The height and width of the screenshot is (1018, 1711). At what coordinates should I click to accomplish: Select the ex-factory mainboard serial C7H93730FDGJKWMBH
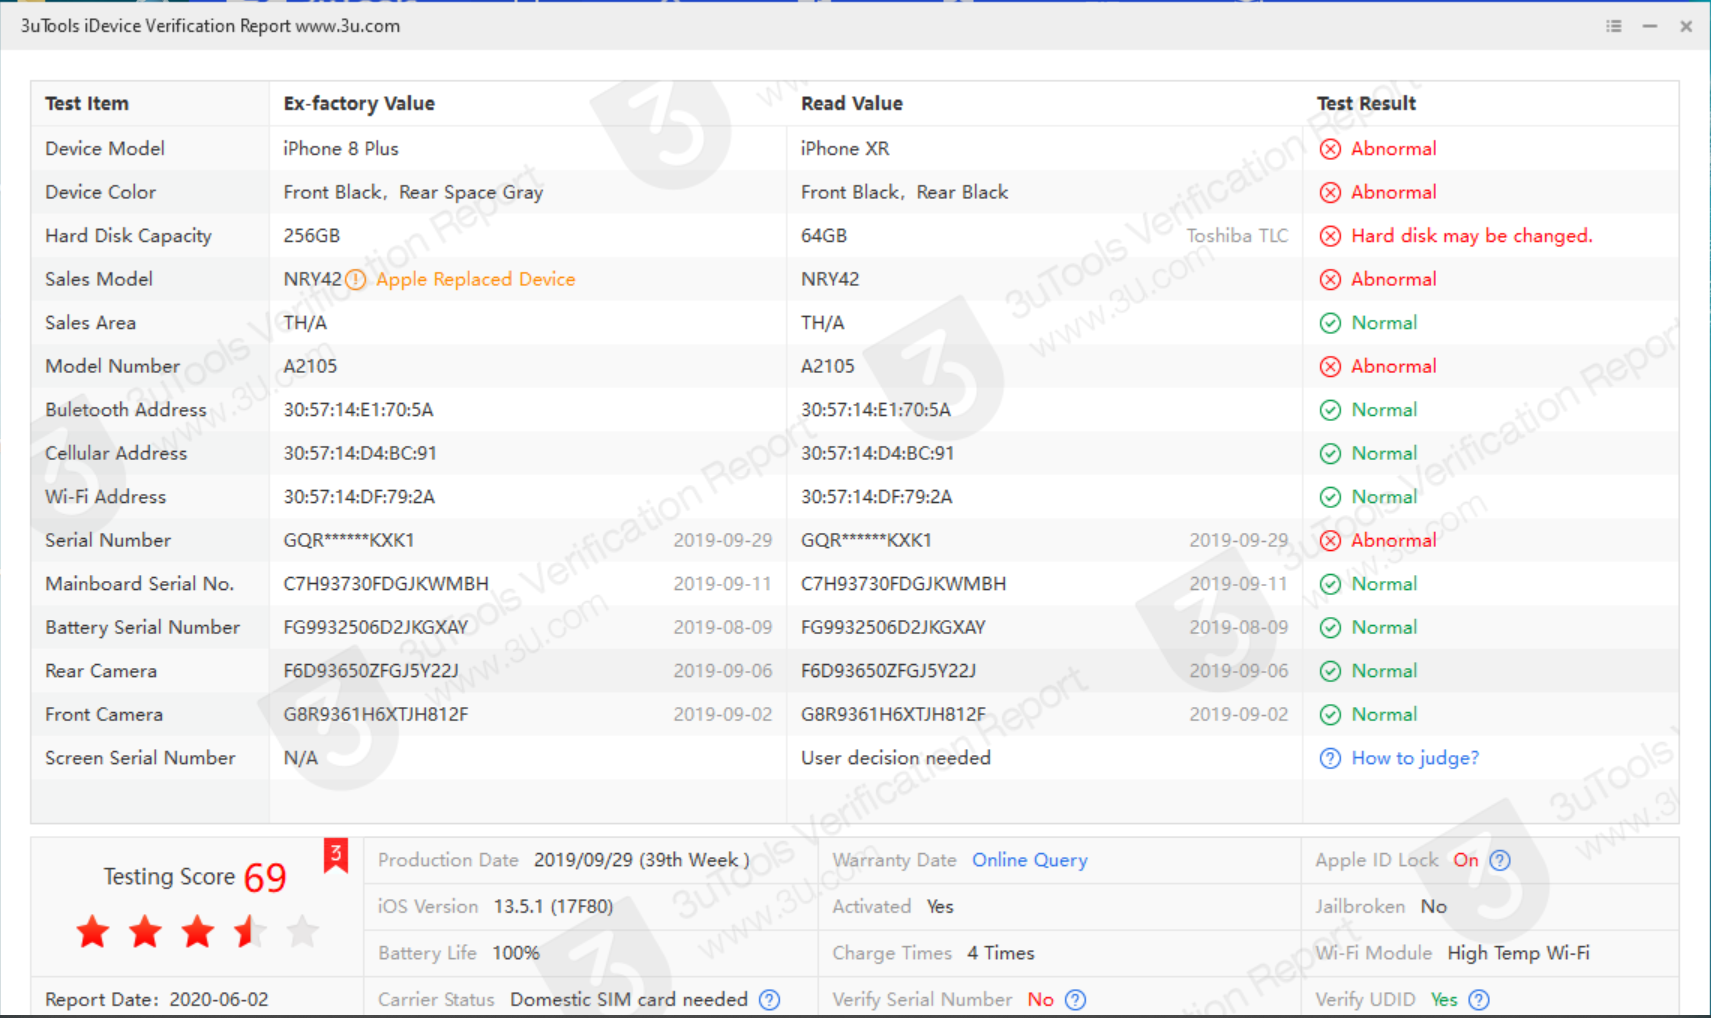tap(386, 584)
